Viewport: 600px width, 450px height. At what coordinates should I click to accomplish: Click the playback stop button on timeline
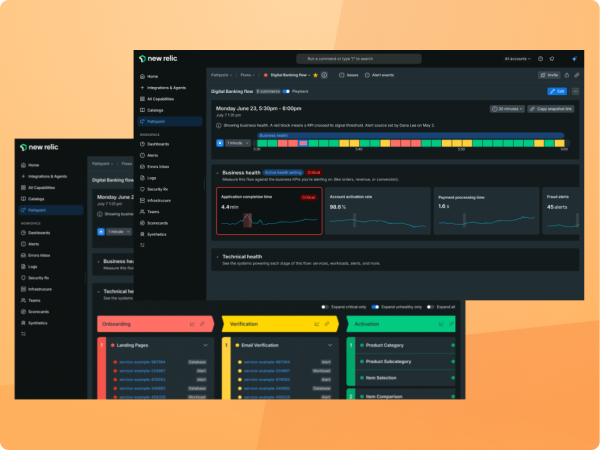pyautogui.click(x=220, y=143)
